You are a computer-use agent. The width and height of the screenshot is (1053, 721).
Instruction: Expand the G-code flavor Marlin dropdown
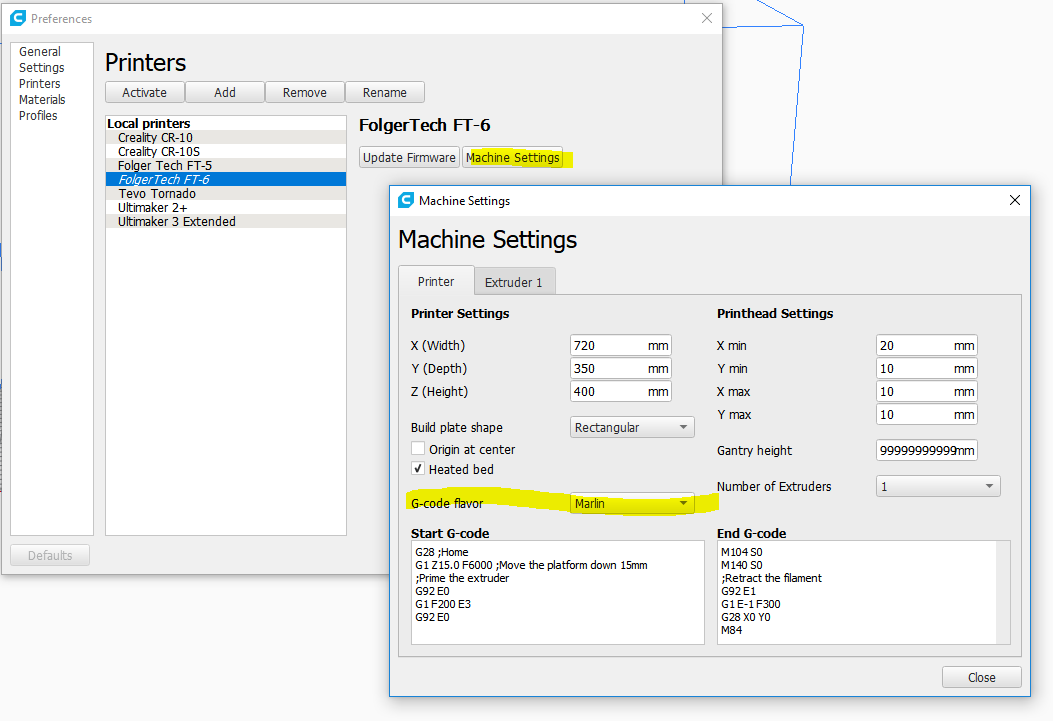[x=632, y=504]
